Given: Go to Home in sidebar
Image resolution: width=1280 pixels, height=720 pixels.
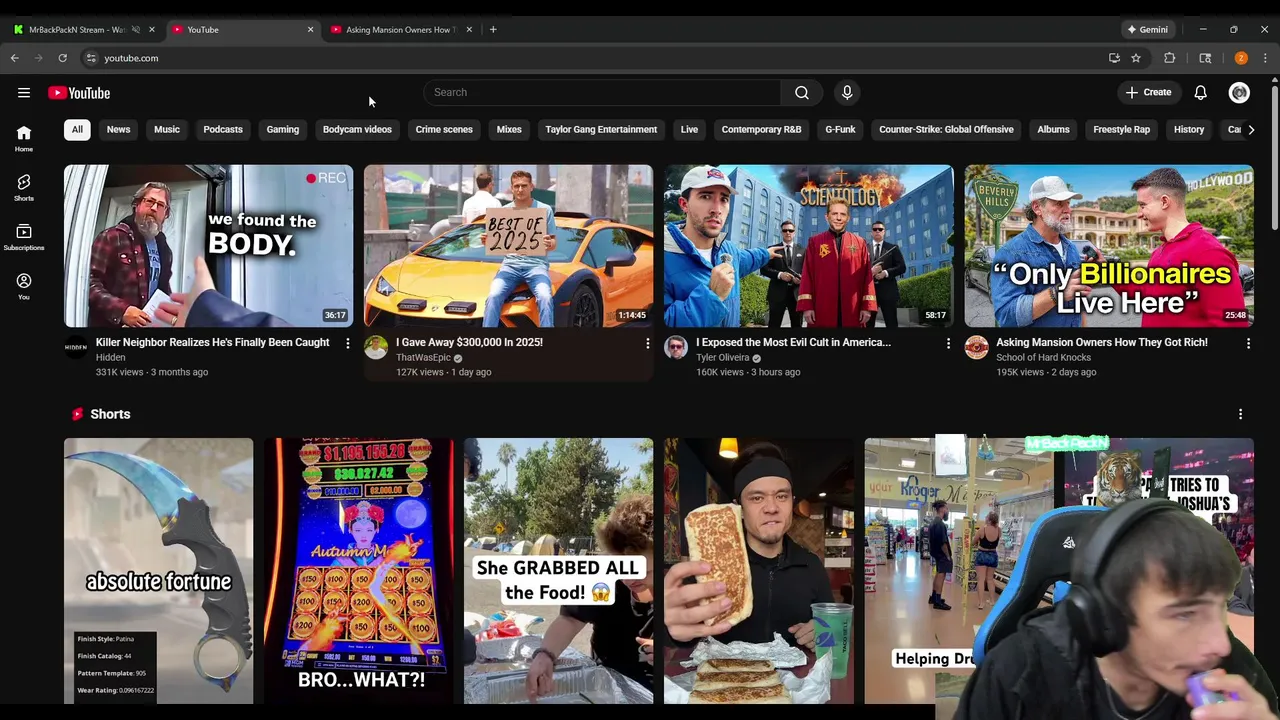Looking at the screenshot, I should coord(24,138).
